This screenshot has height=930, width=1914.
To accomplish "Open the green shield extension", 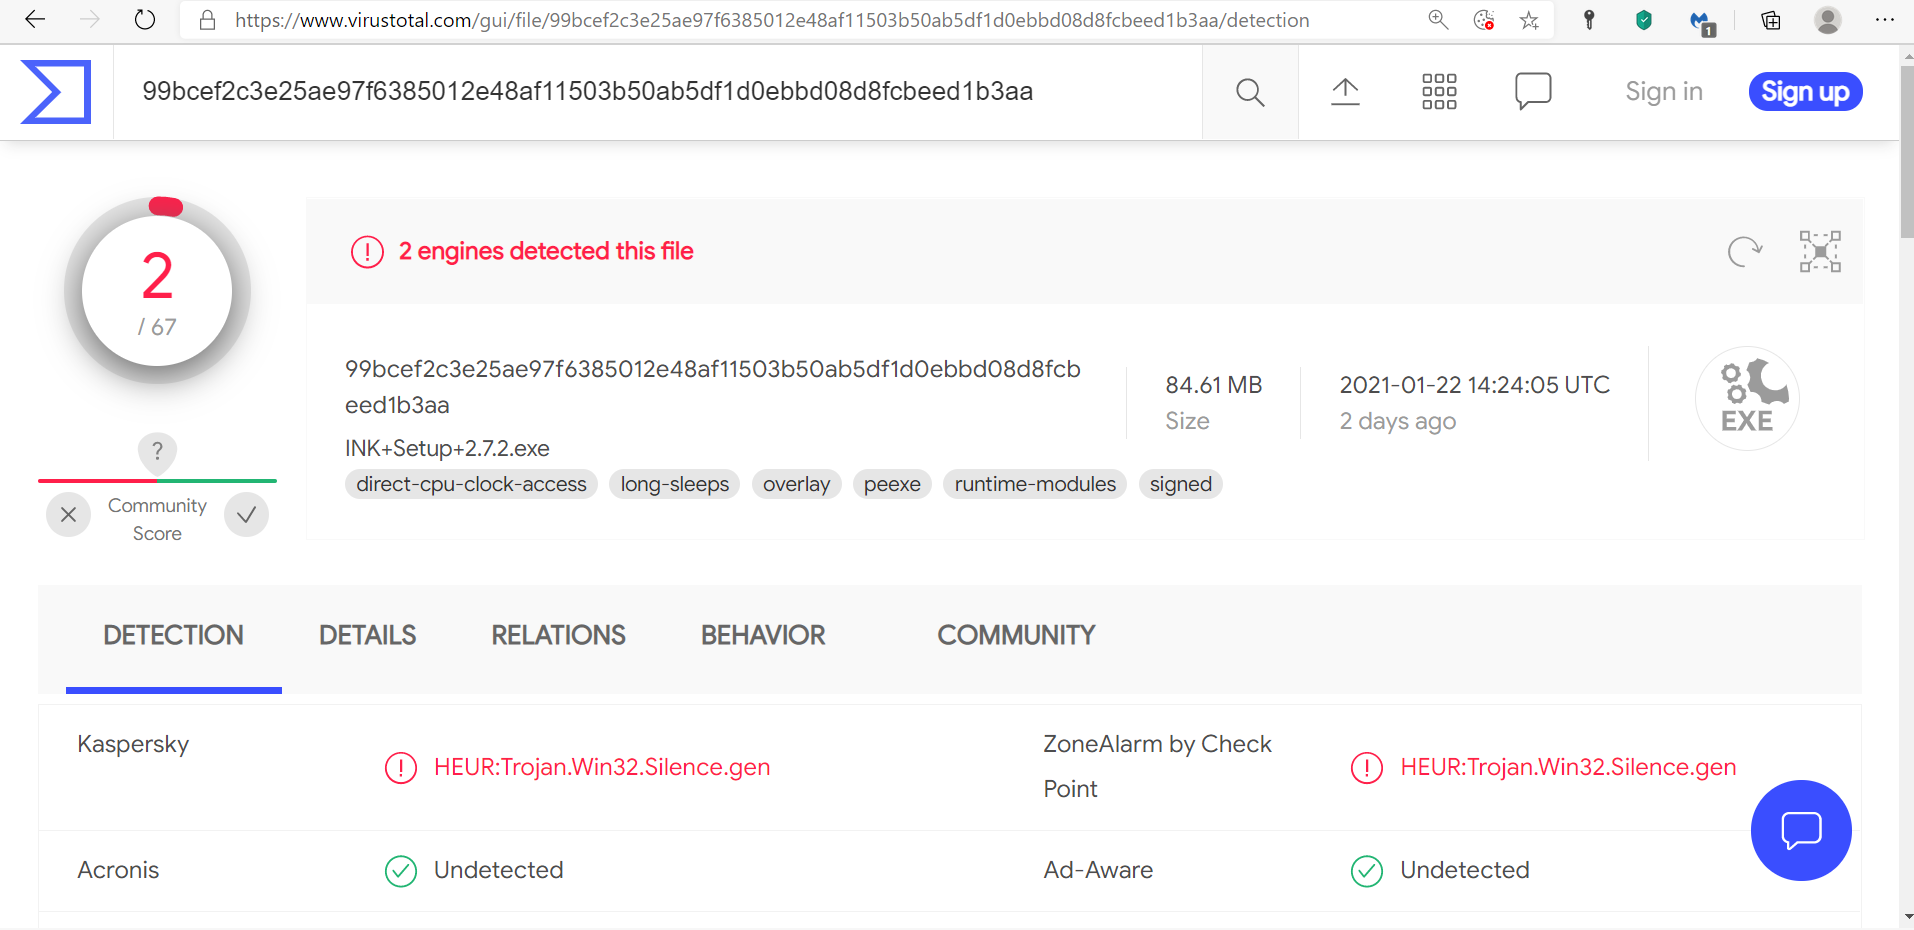I will pyautogui.click(x=1644, y=20).
